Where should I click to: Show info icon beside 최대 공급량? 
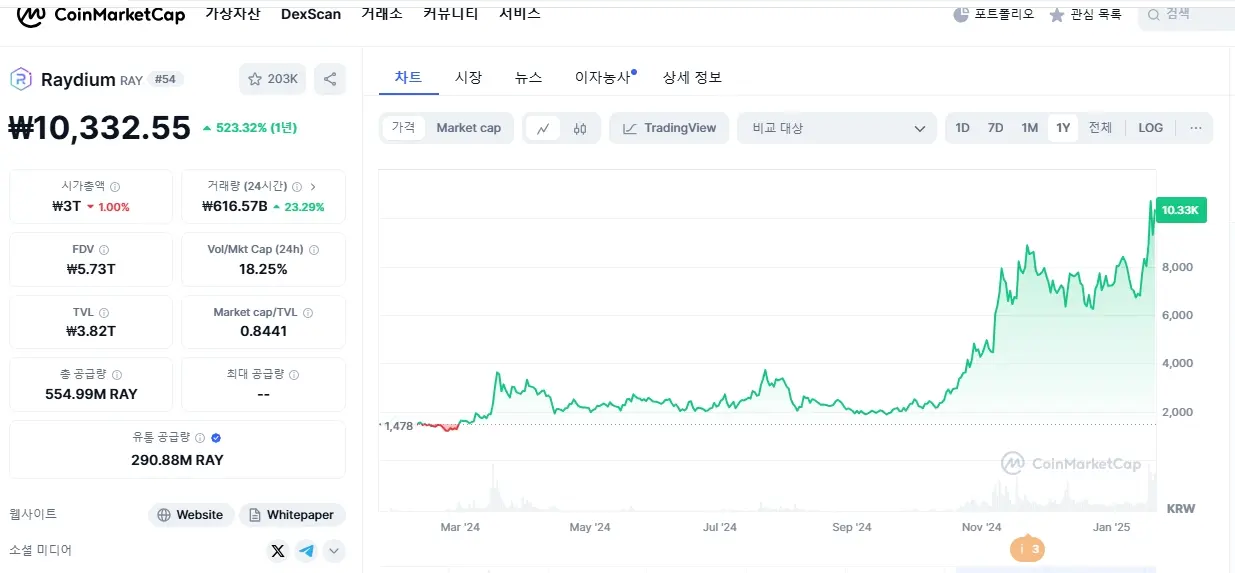(294, 375)
